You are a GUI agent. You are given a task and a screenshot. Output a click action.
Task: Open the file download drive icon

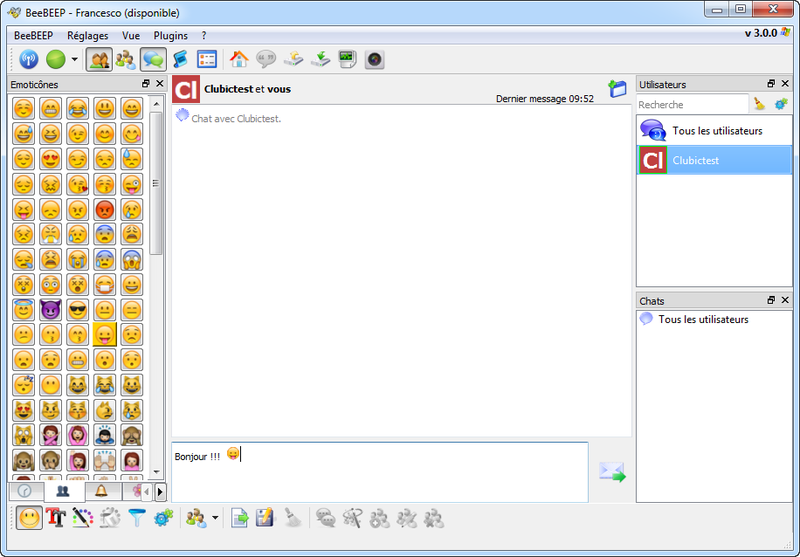[x=320, y=59]
